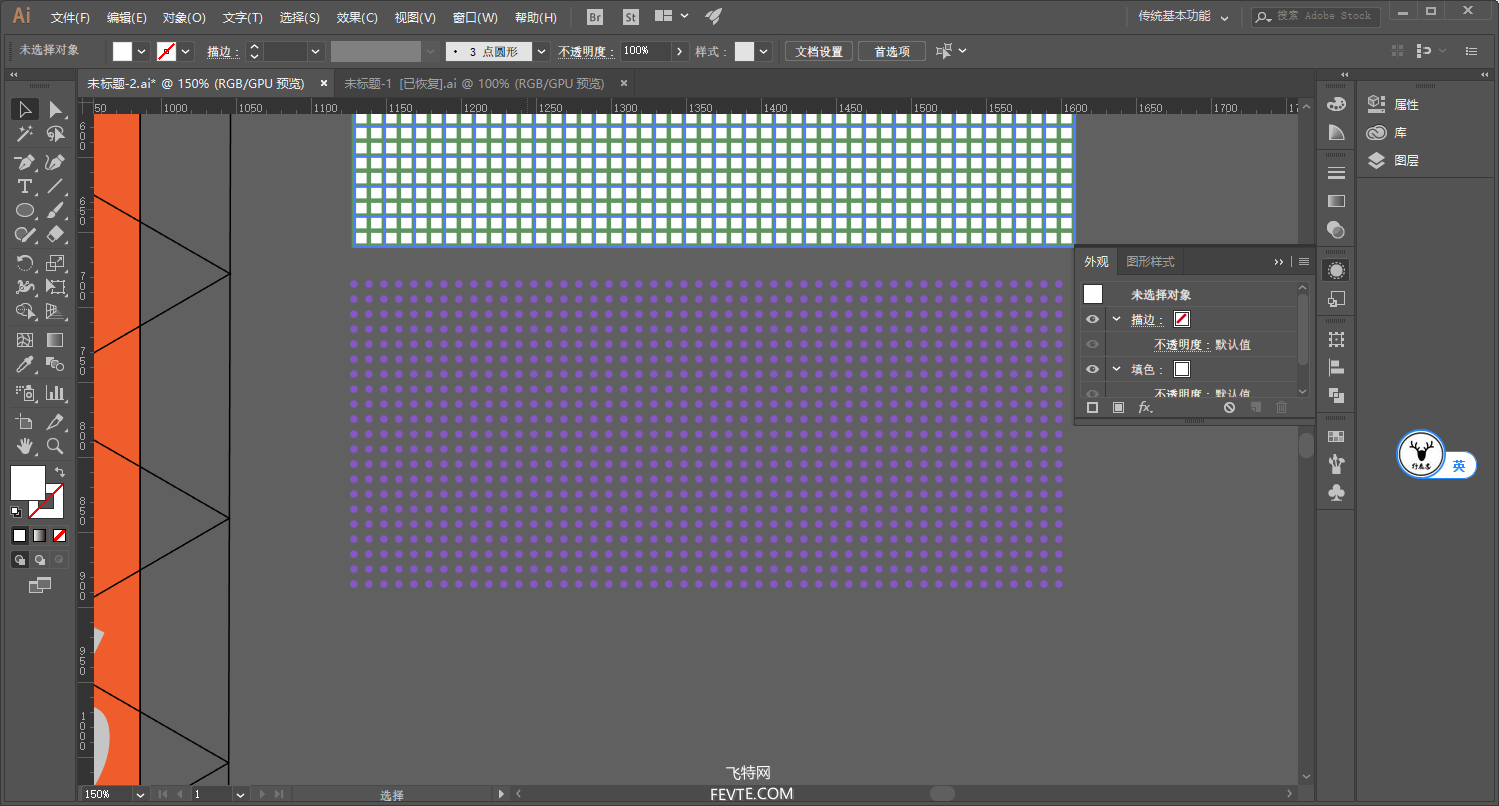Toggle visibility eye for 填色 fill row

click(x=1092, y=369)
